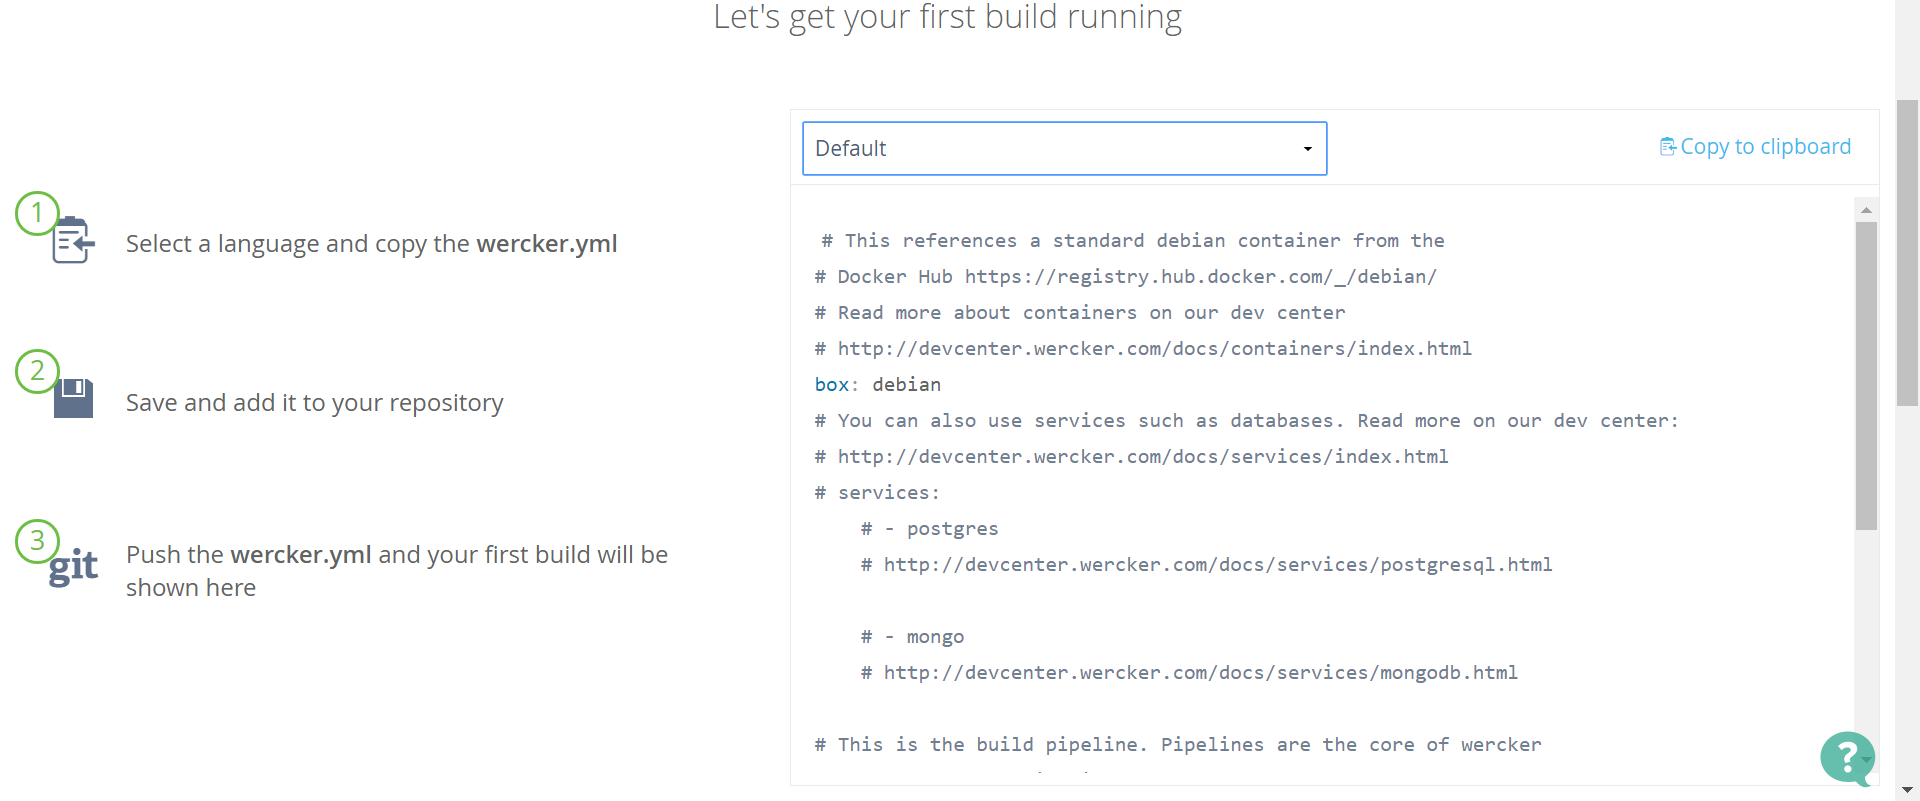Open the Default language dropdown

click(1064, 149)
